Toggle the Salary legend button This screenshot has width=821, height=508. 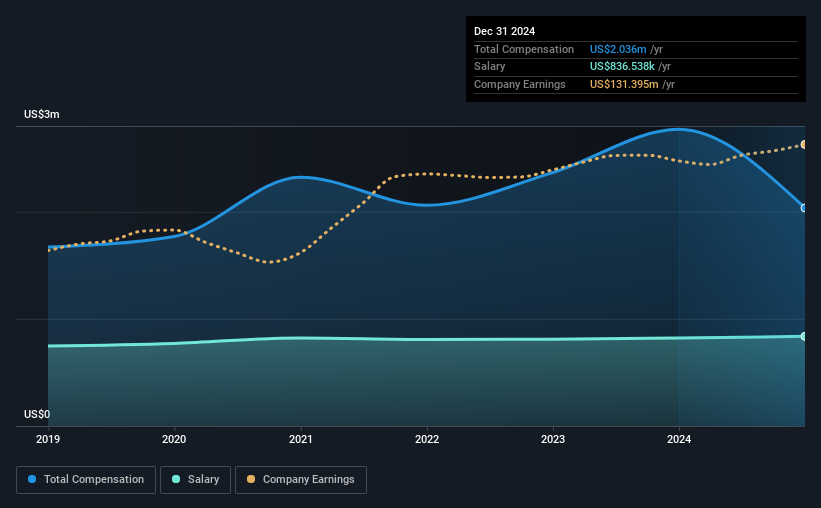tap(195, 480)
